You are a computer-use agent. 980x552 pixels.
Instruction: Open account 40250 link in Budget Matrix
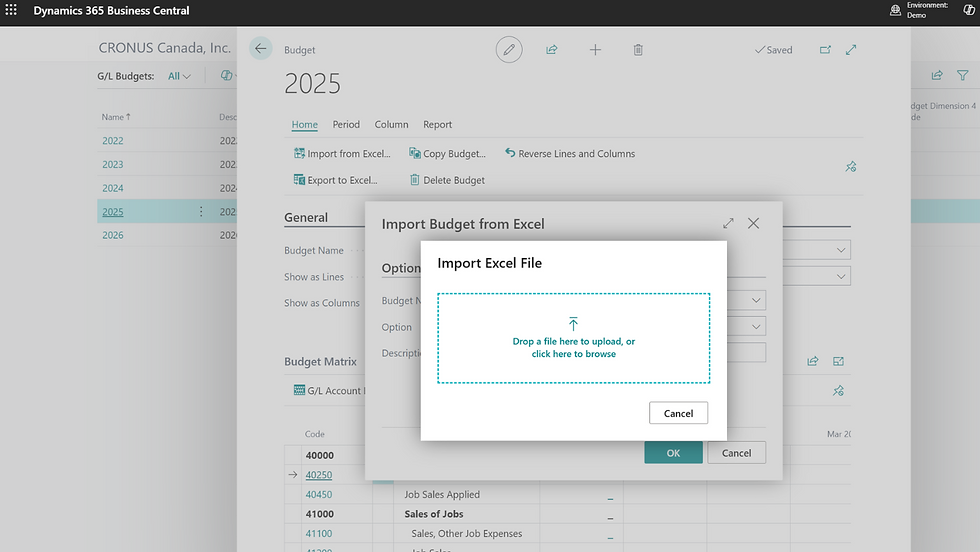[319, 475]
